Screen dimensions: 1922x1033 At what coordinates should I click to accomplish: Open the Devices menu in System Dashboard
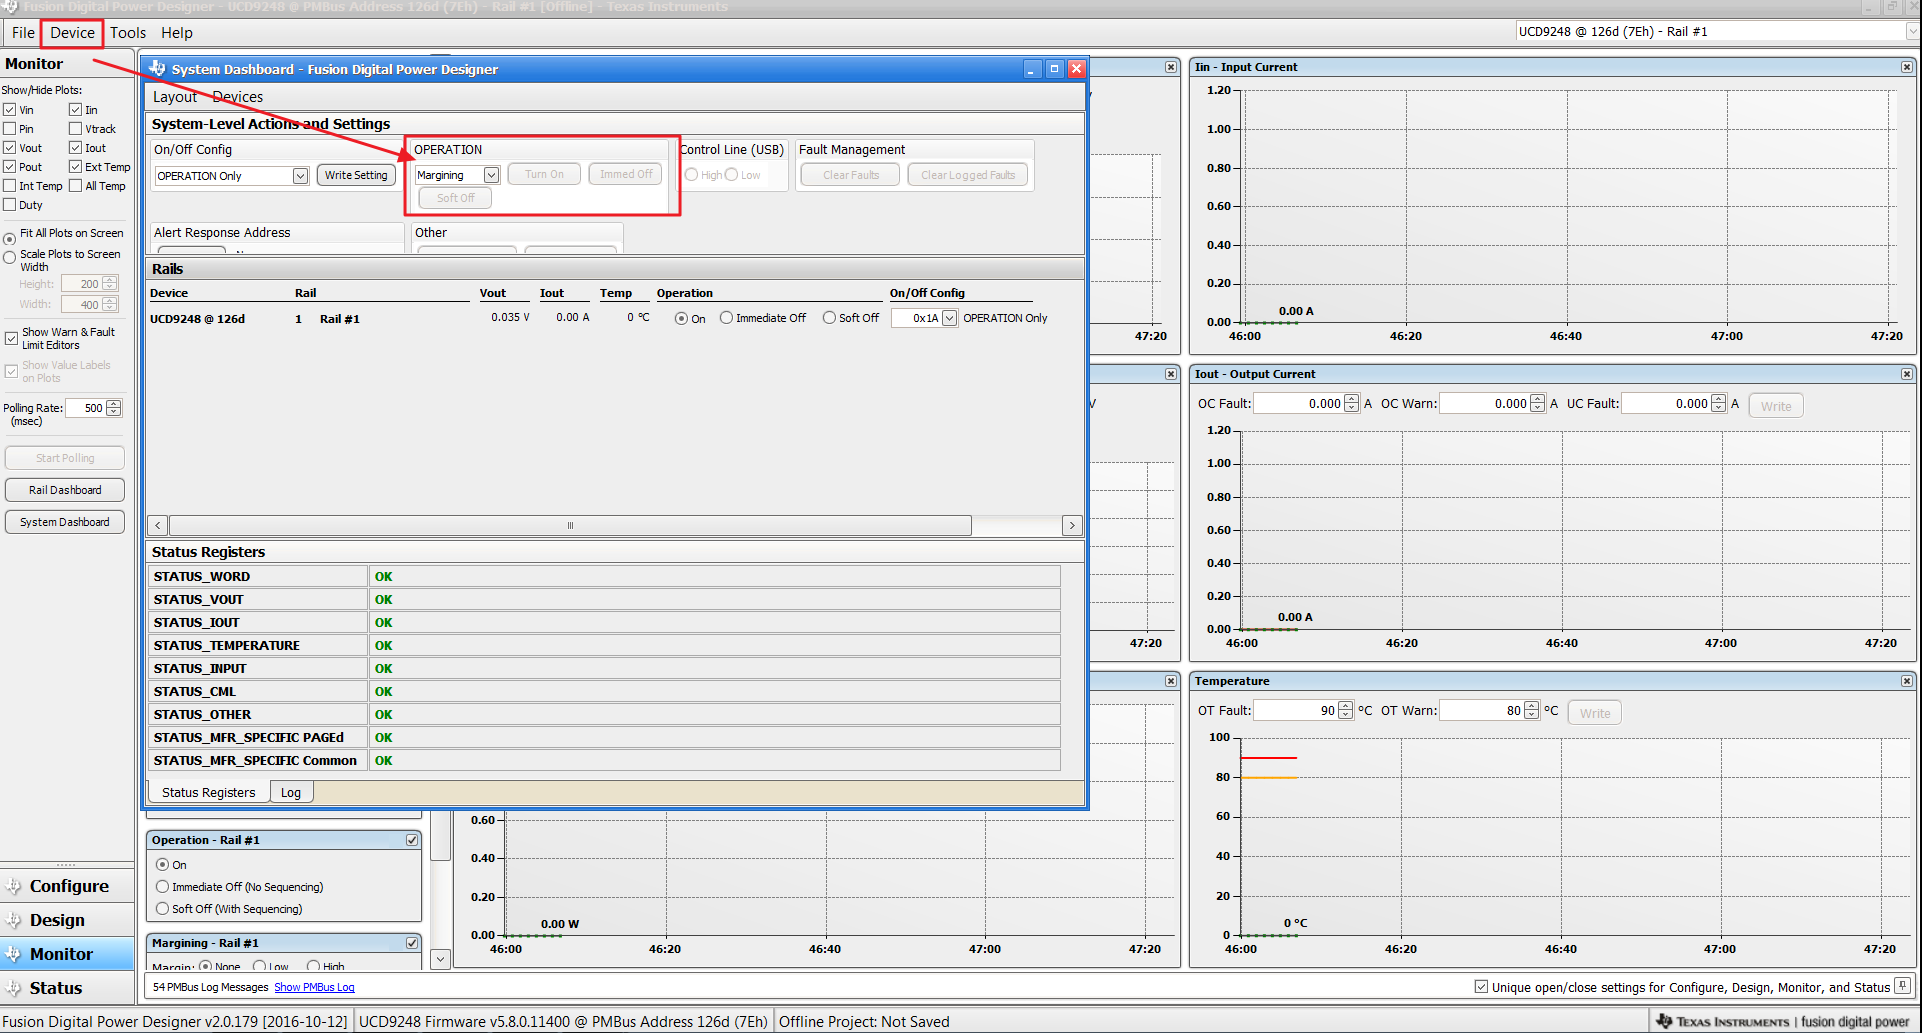[x=238, y=97]
